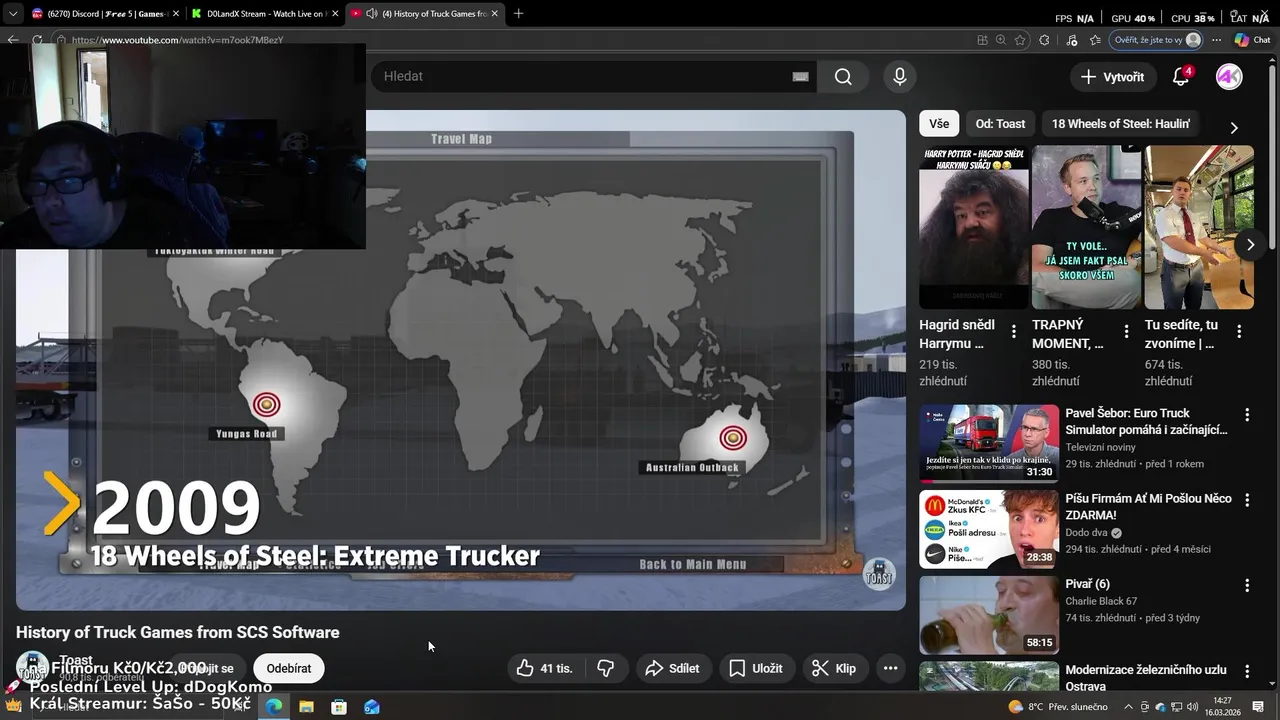
Task: Open options for Tu sedíte, tu zvoníme Short
Action: (1239, 331)
